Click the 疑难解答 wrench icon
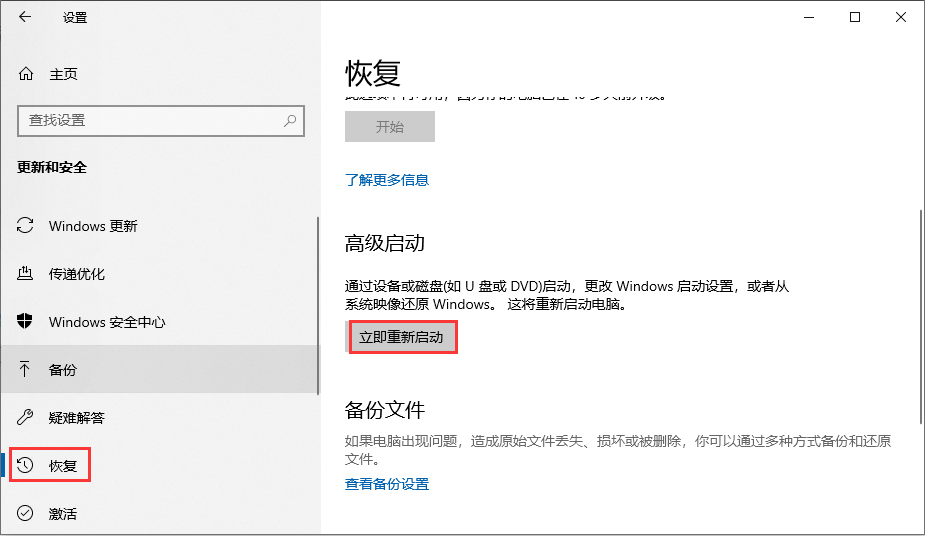925x536 pixels. 25,417
